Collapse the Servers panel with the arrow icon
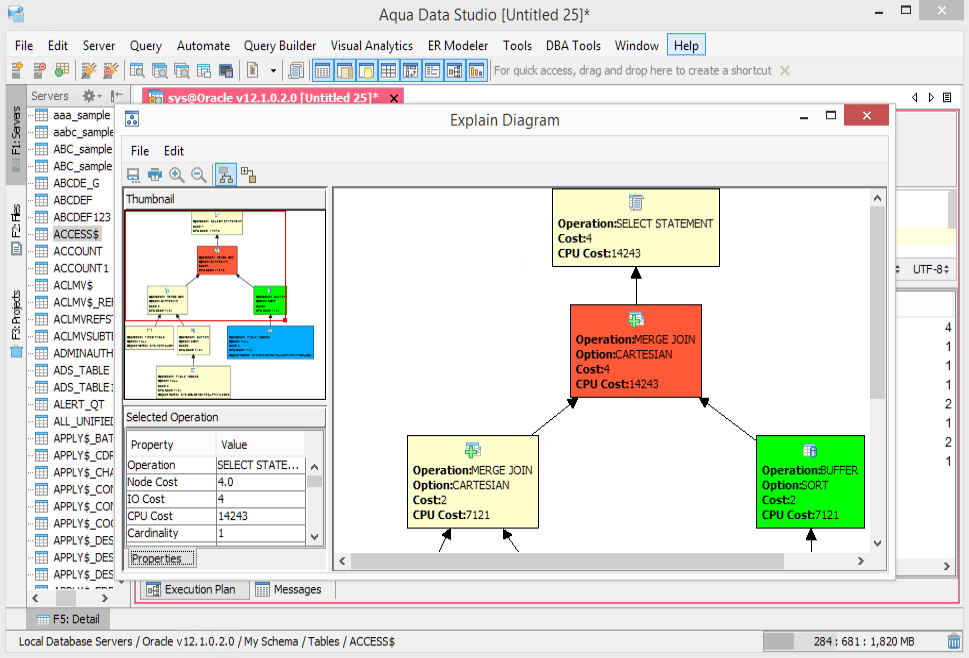The image size is (969, 658). pyautogui.click(x=116, y=96)
